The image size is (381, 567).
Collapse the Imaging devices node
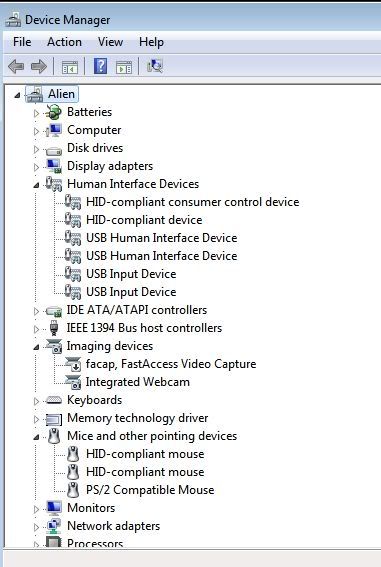(x=36, y=348)
